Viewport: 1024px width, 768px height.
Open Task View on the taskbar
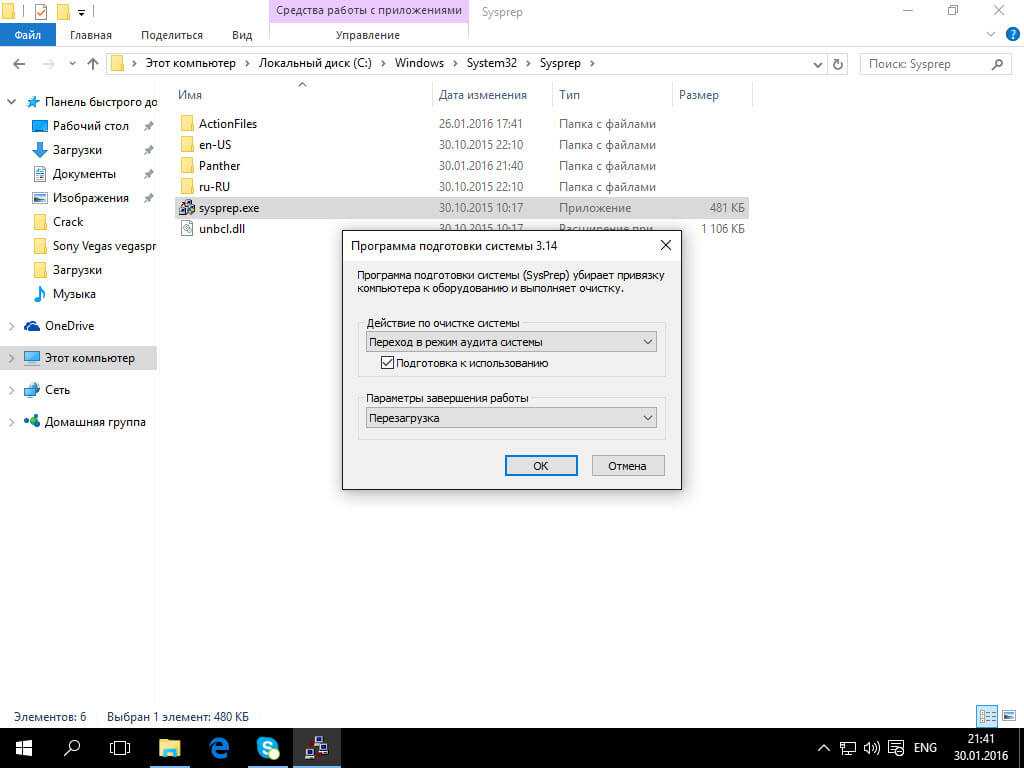[120, 747]
